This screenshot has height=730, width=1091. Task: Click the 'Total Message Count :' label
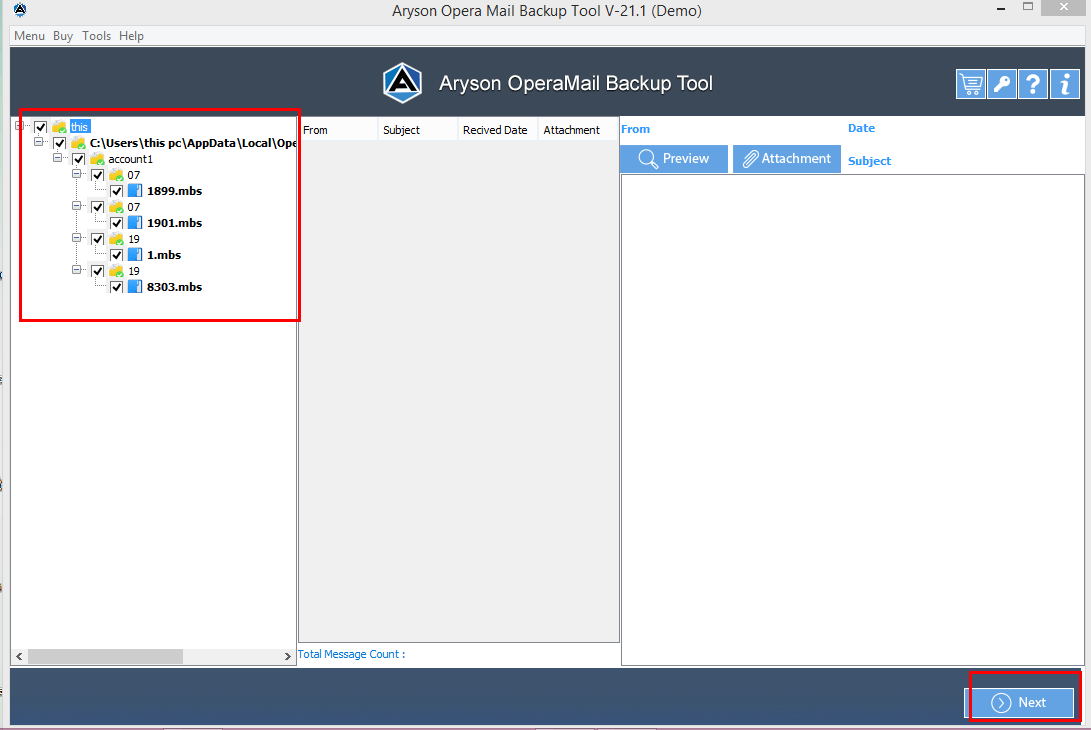click(x=351, y=654)
